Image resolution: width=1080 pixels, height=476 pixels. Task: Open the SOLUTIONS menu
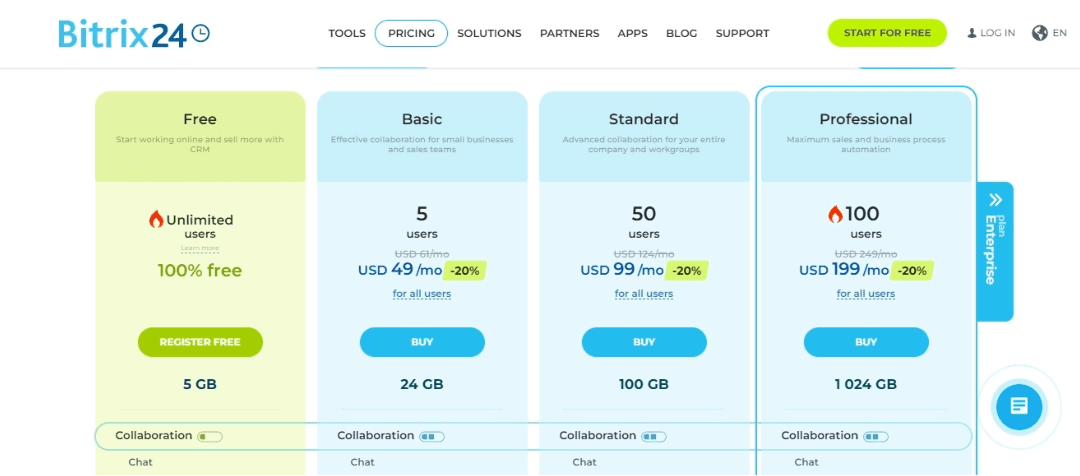pos(489,33)
